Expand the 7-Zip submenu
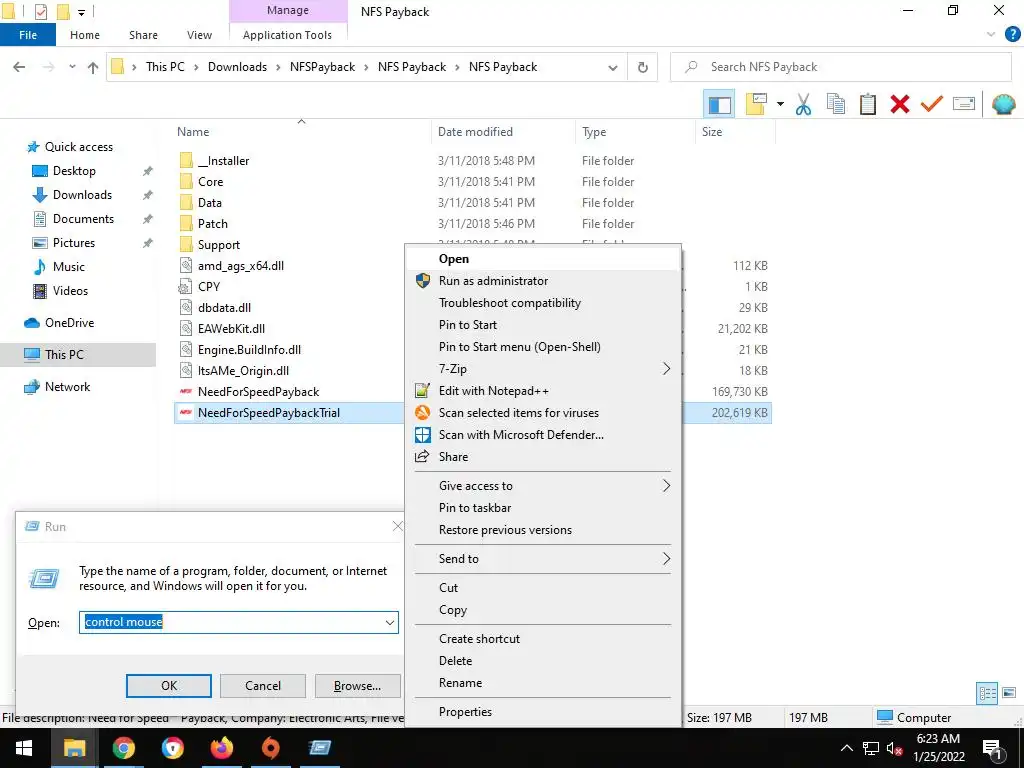 point(543,369)
